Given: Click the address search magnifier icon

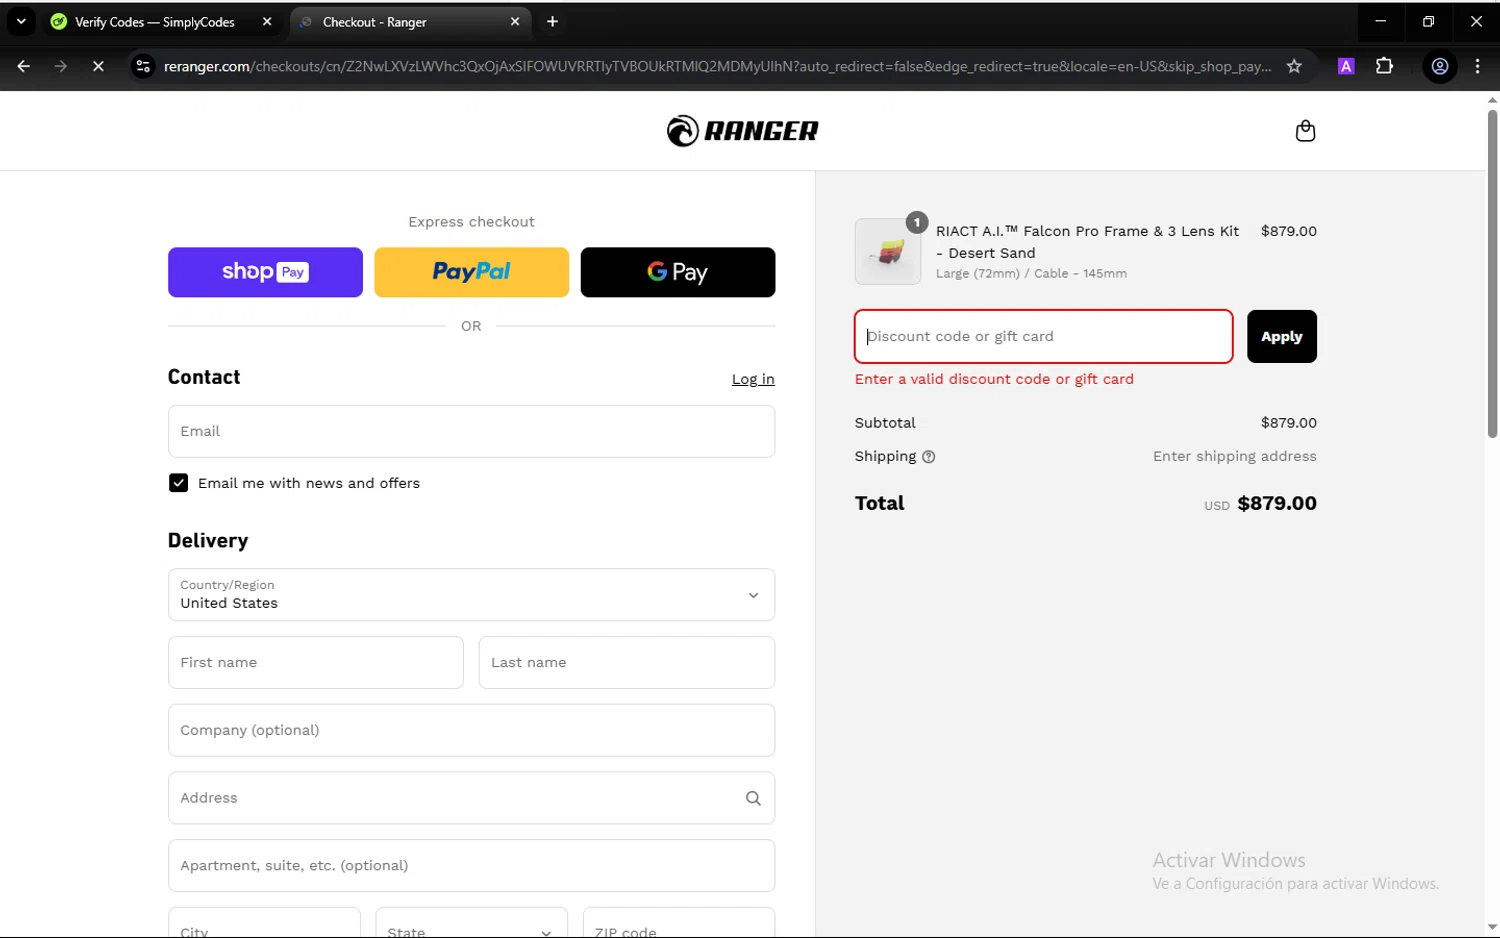Looking at the screenshot, I should pos(753,798).
